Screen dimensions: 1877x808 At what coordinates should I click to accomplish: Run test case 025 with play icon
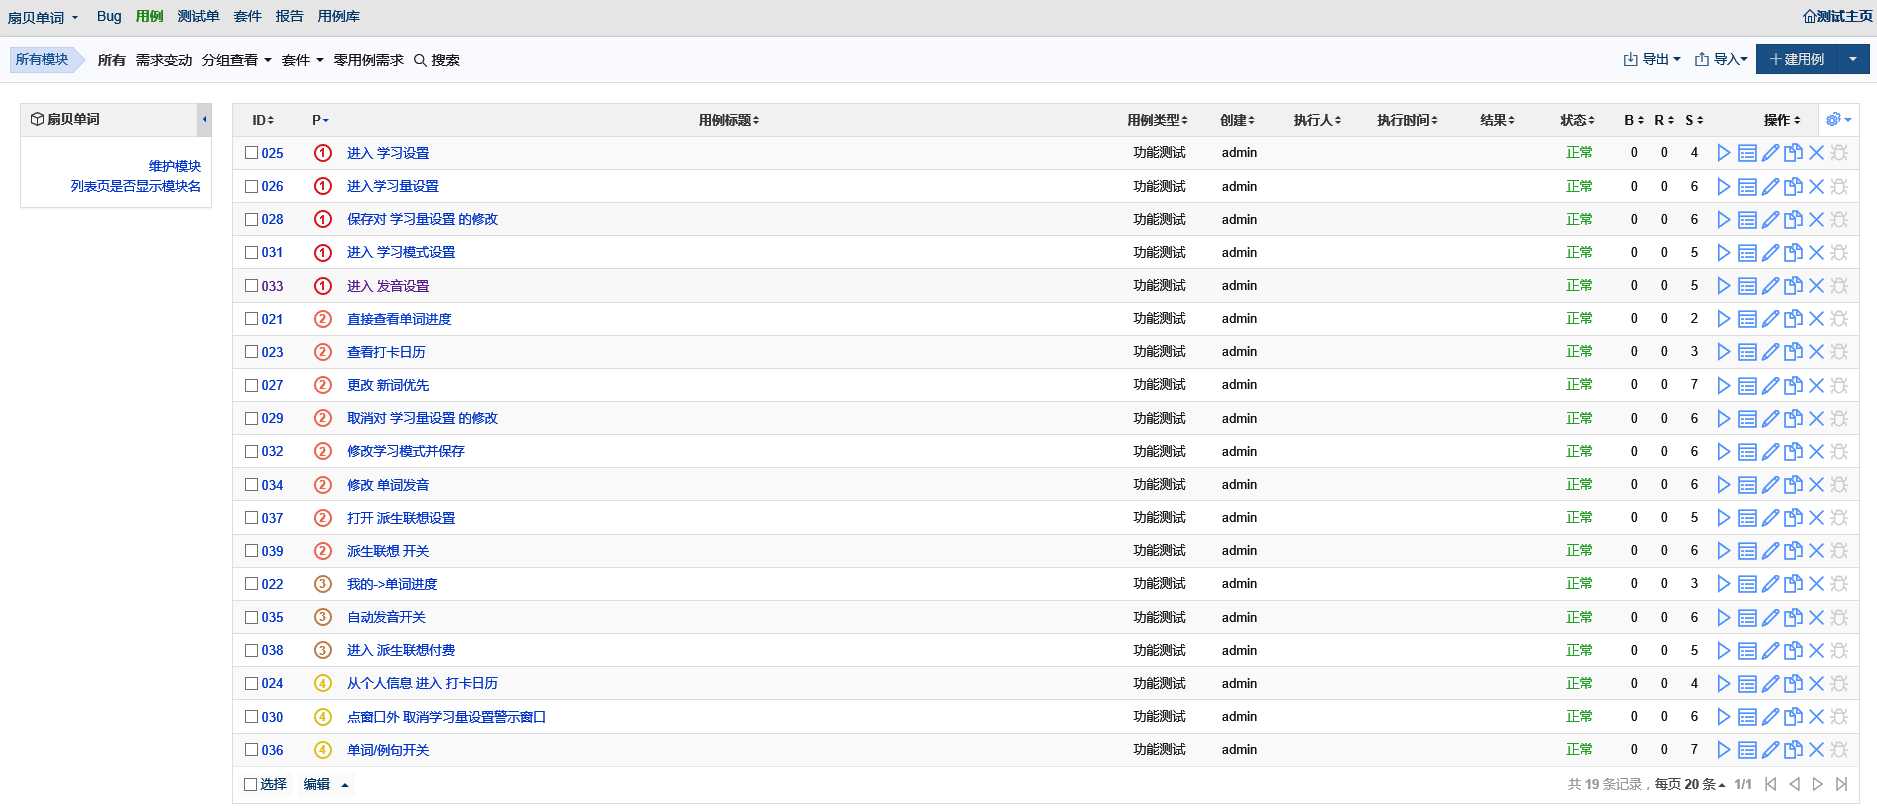coord(1723,153)
